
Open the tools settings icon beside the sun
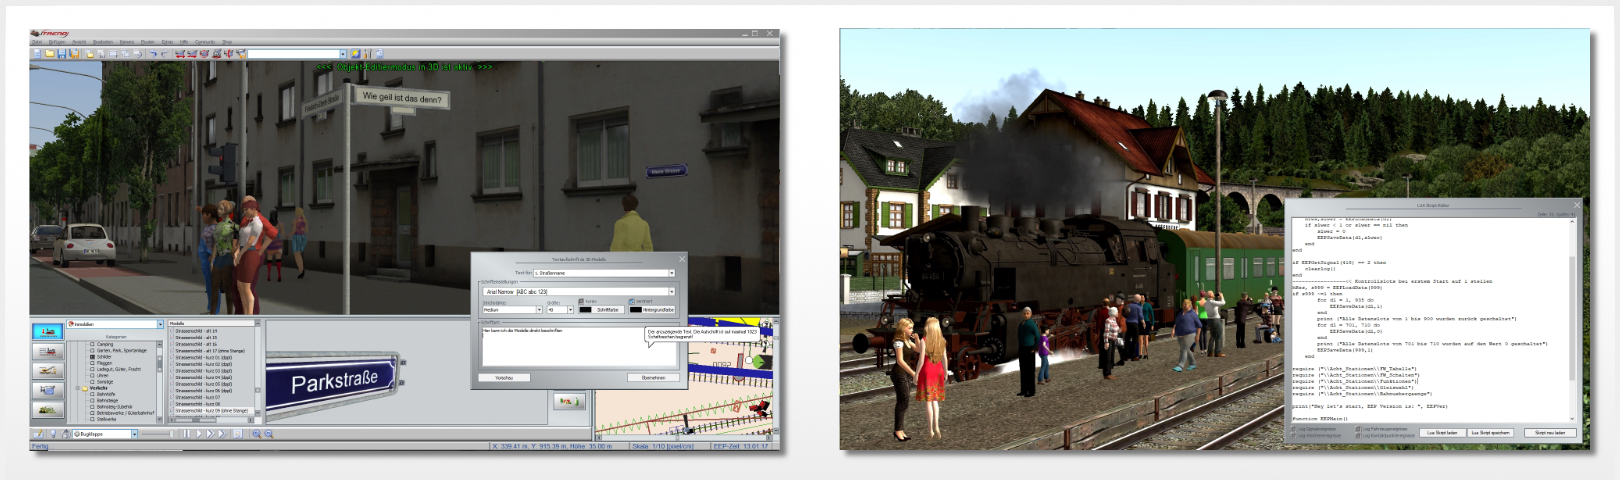click(368, 54)
